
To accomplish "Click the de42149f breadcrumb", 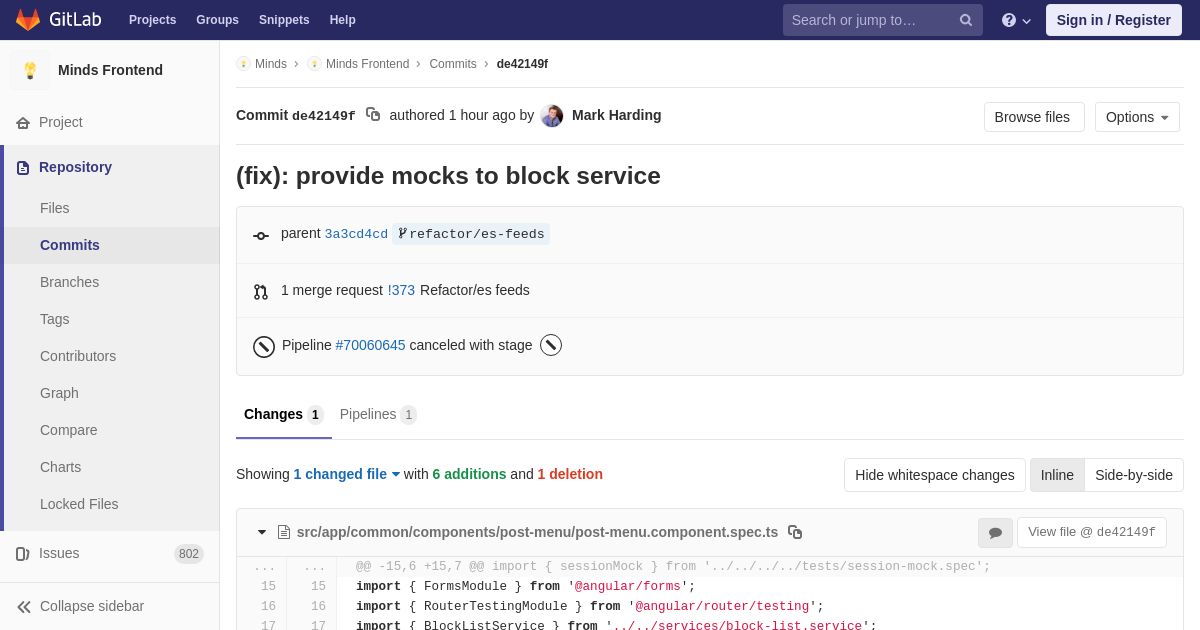I will pos(522,64).
